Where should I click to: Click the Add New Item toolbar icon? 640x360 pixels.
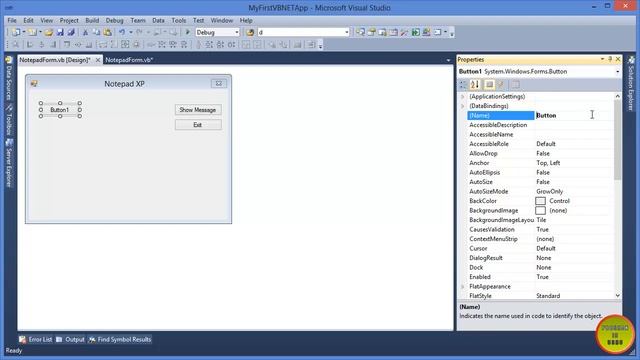pyautogui.click(x=32, y=32)
